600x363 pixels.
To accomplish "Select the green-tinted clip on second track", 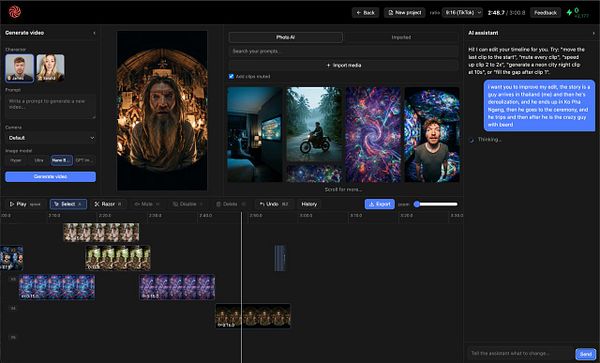I will (118, 258).
